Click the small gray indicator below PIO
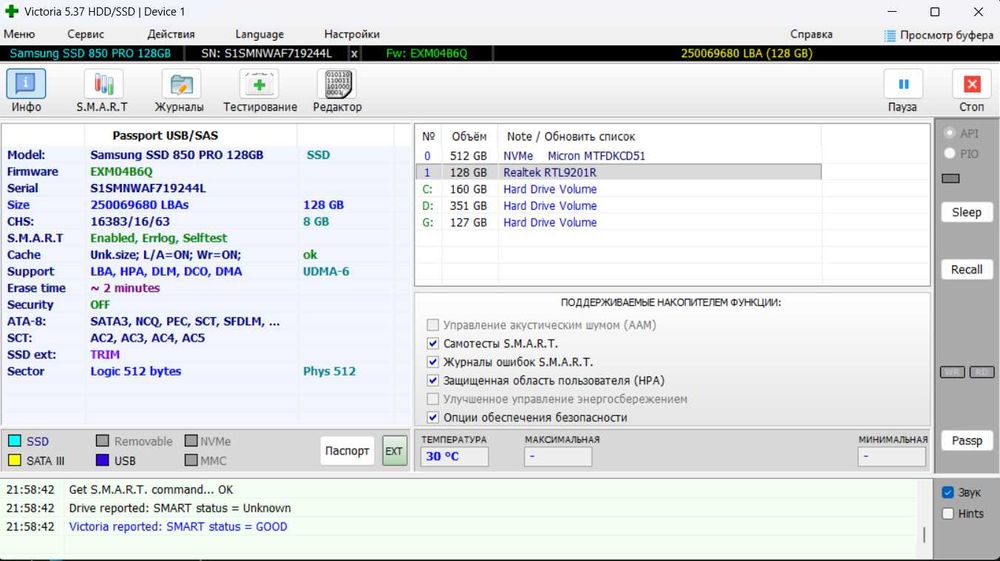This screenshot has height=561, width=1000. click(x=950, y=178)
